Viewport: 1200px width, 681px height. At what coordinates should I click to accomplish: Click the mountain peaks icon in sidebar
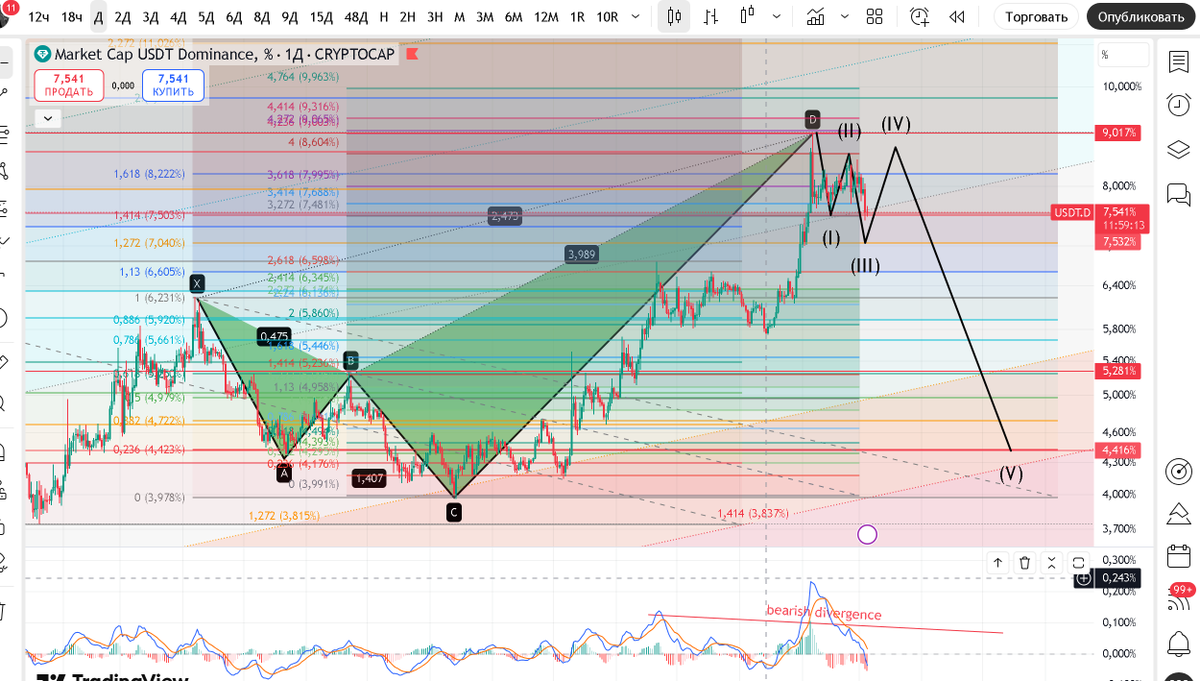1178,513
